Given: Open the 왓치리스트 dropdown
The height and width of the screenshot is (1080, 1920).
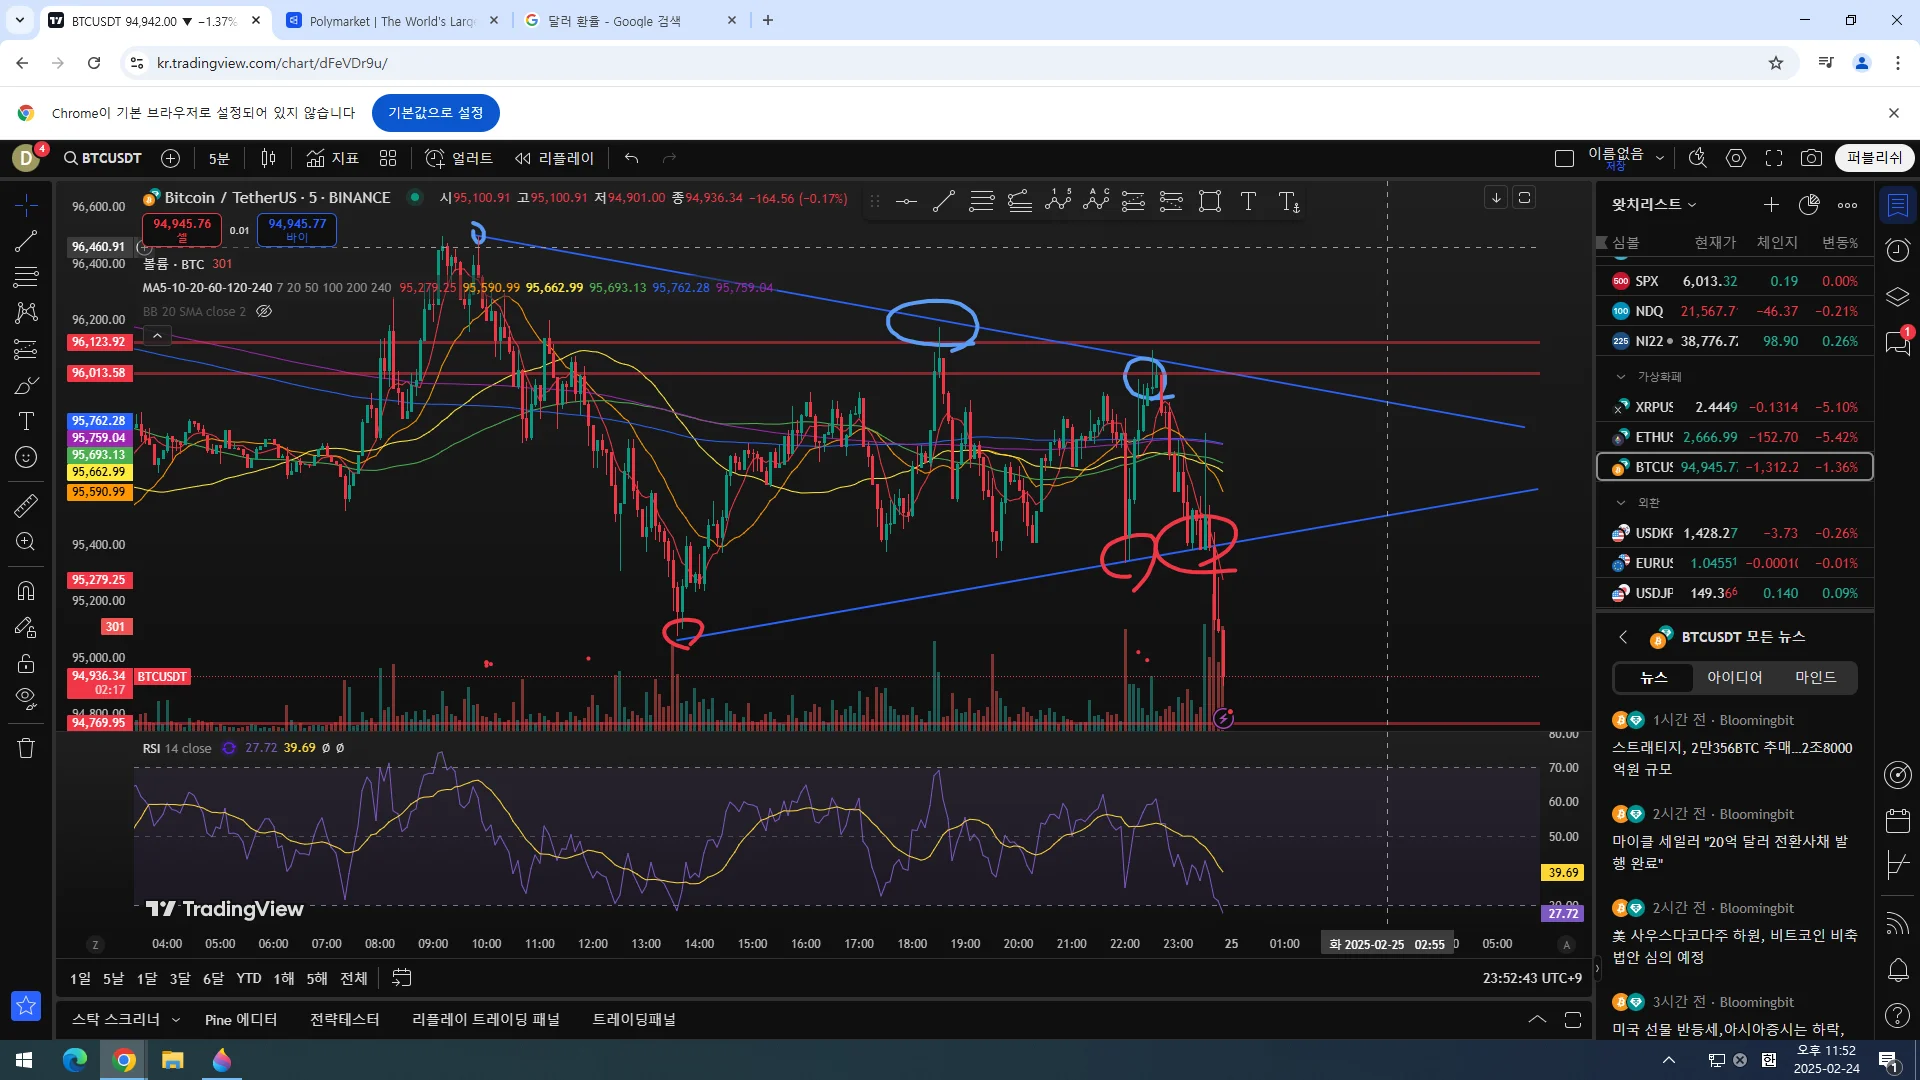Looking at the screenshot, I should [x=1654, y=204].
